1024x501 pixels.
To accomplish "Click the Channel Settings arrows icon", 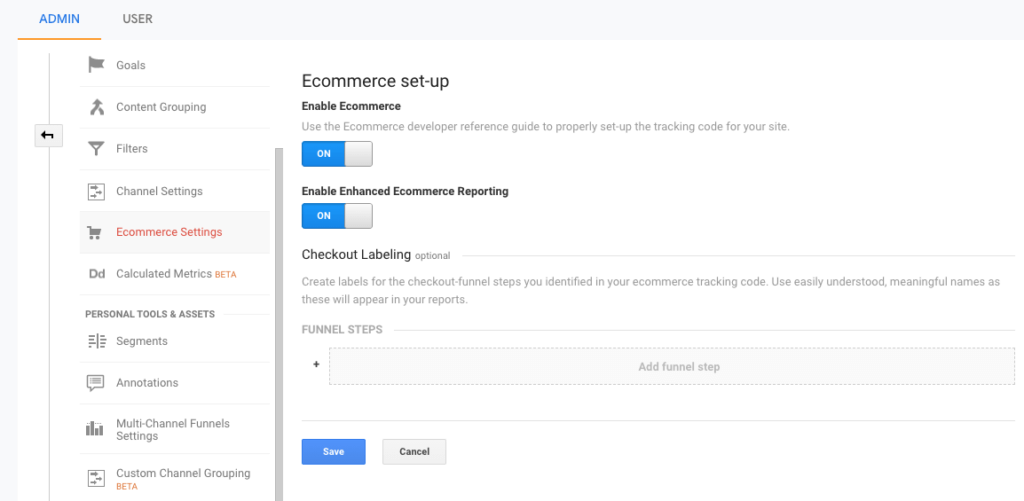I will 97,191.
